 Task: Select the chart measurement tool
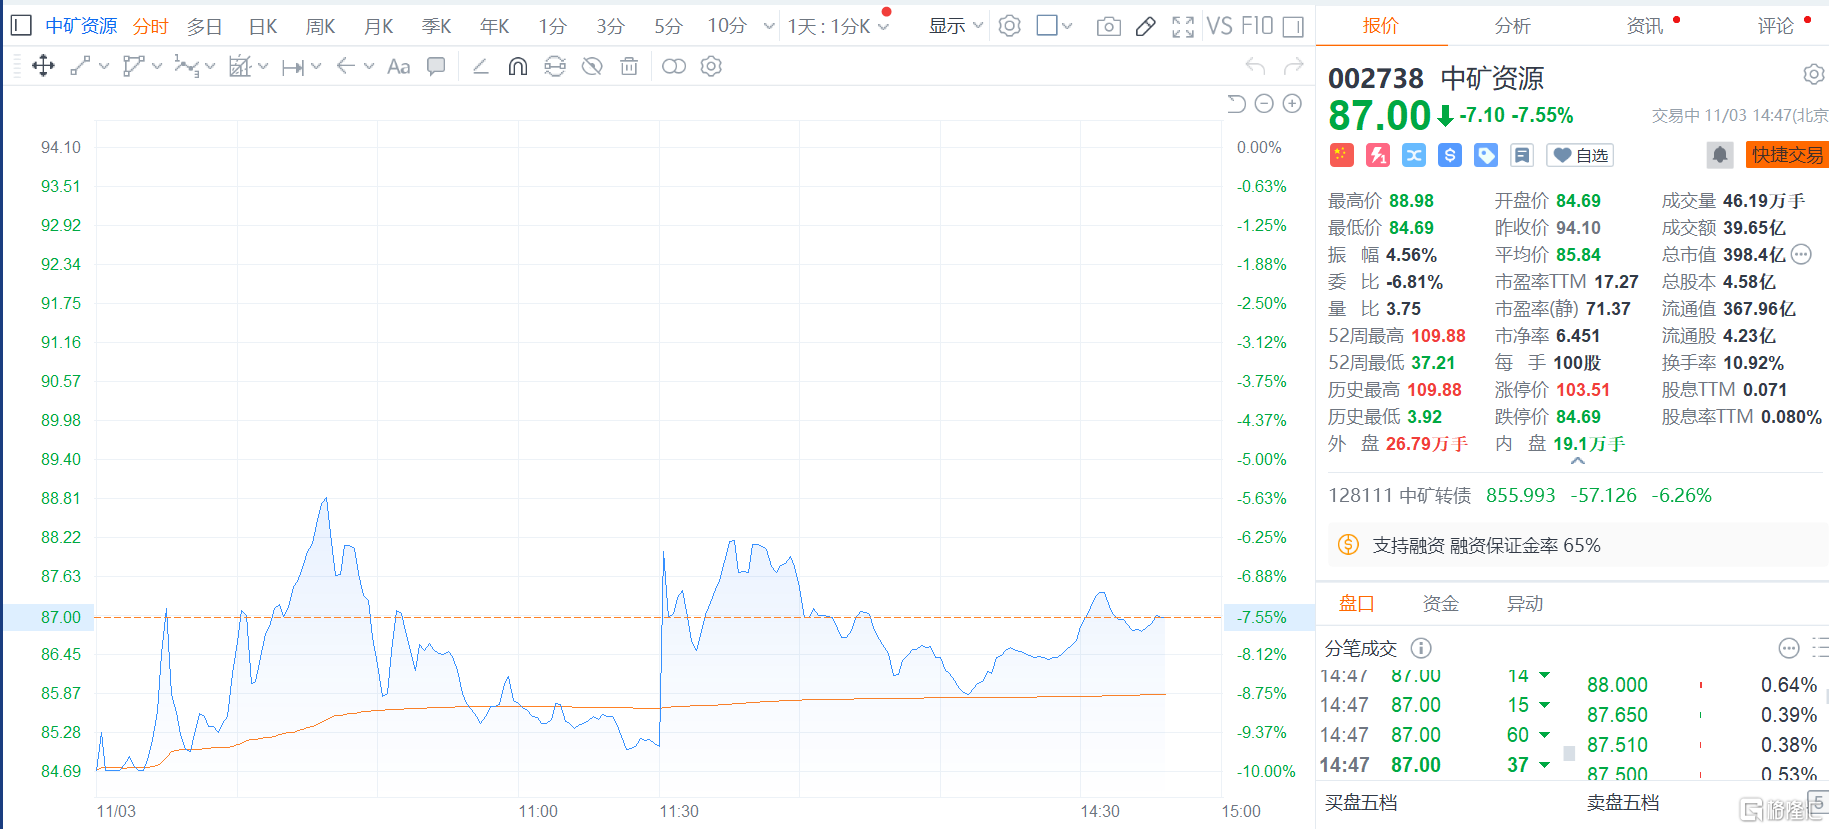click(x=240, y=67)
